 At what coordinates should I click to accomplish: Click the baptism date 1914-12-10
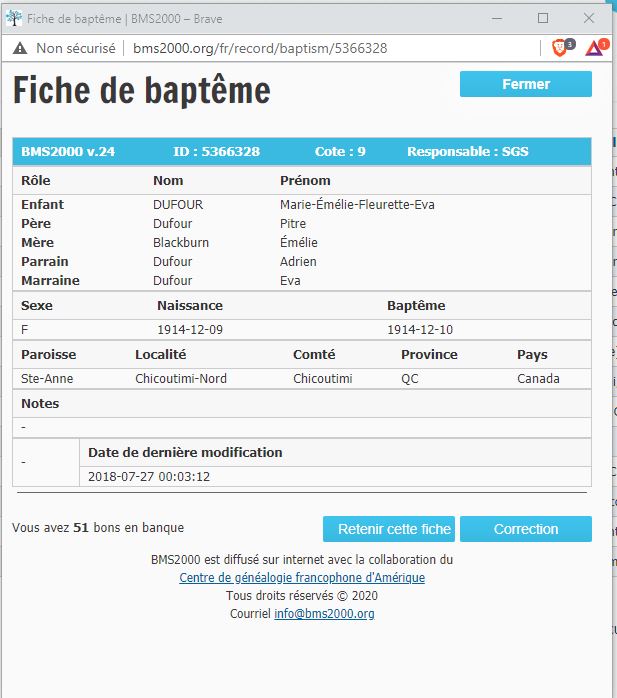pyautogui.click(x=420, y=329)
